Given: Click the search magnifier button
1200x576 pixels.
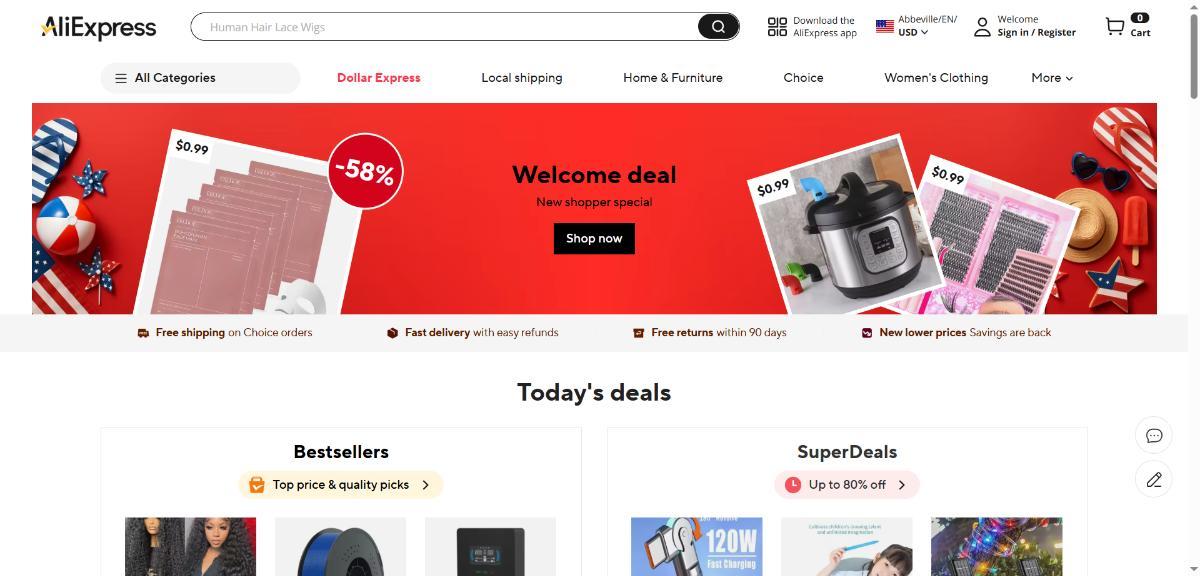Looking at the screenshot, I should coord(718,27).
